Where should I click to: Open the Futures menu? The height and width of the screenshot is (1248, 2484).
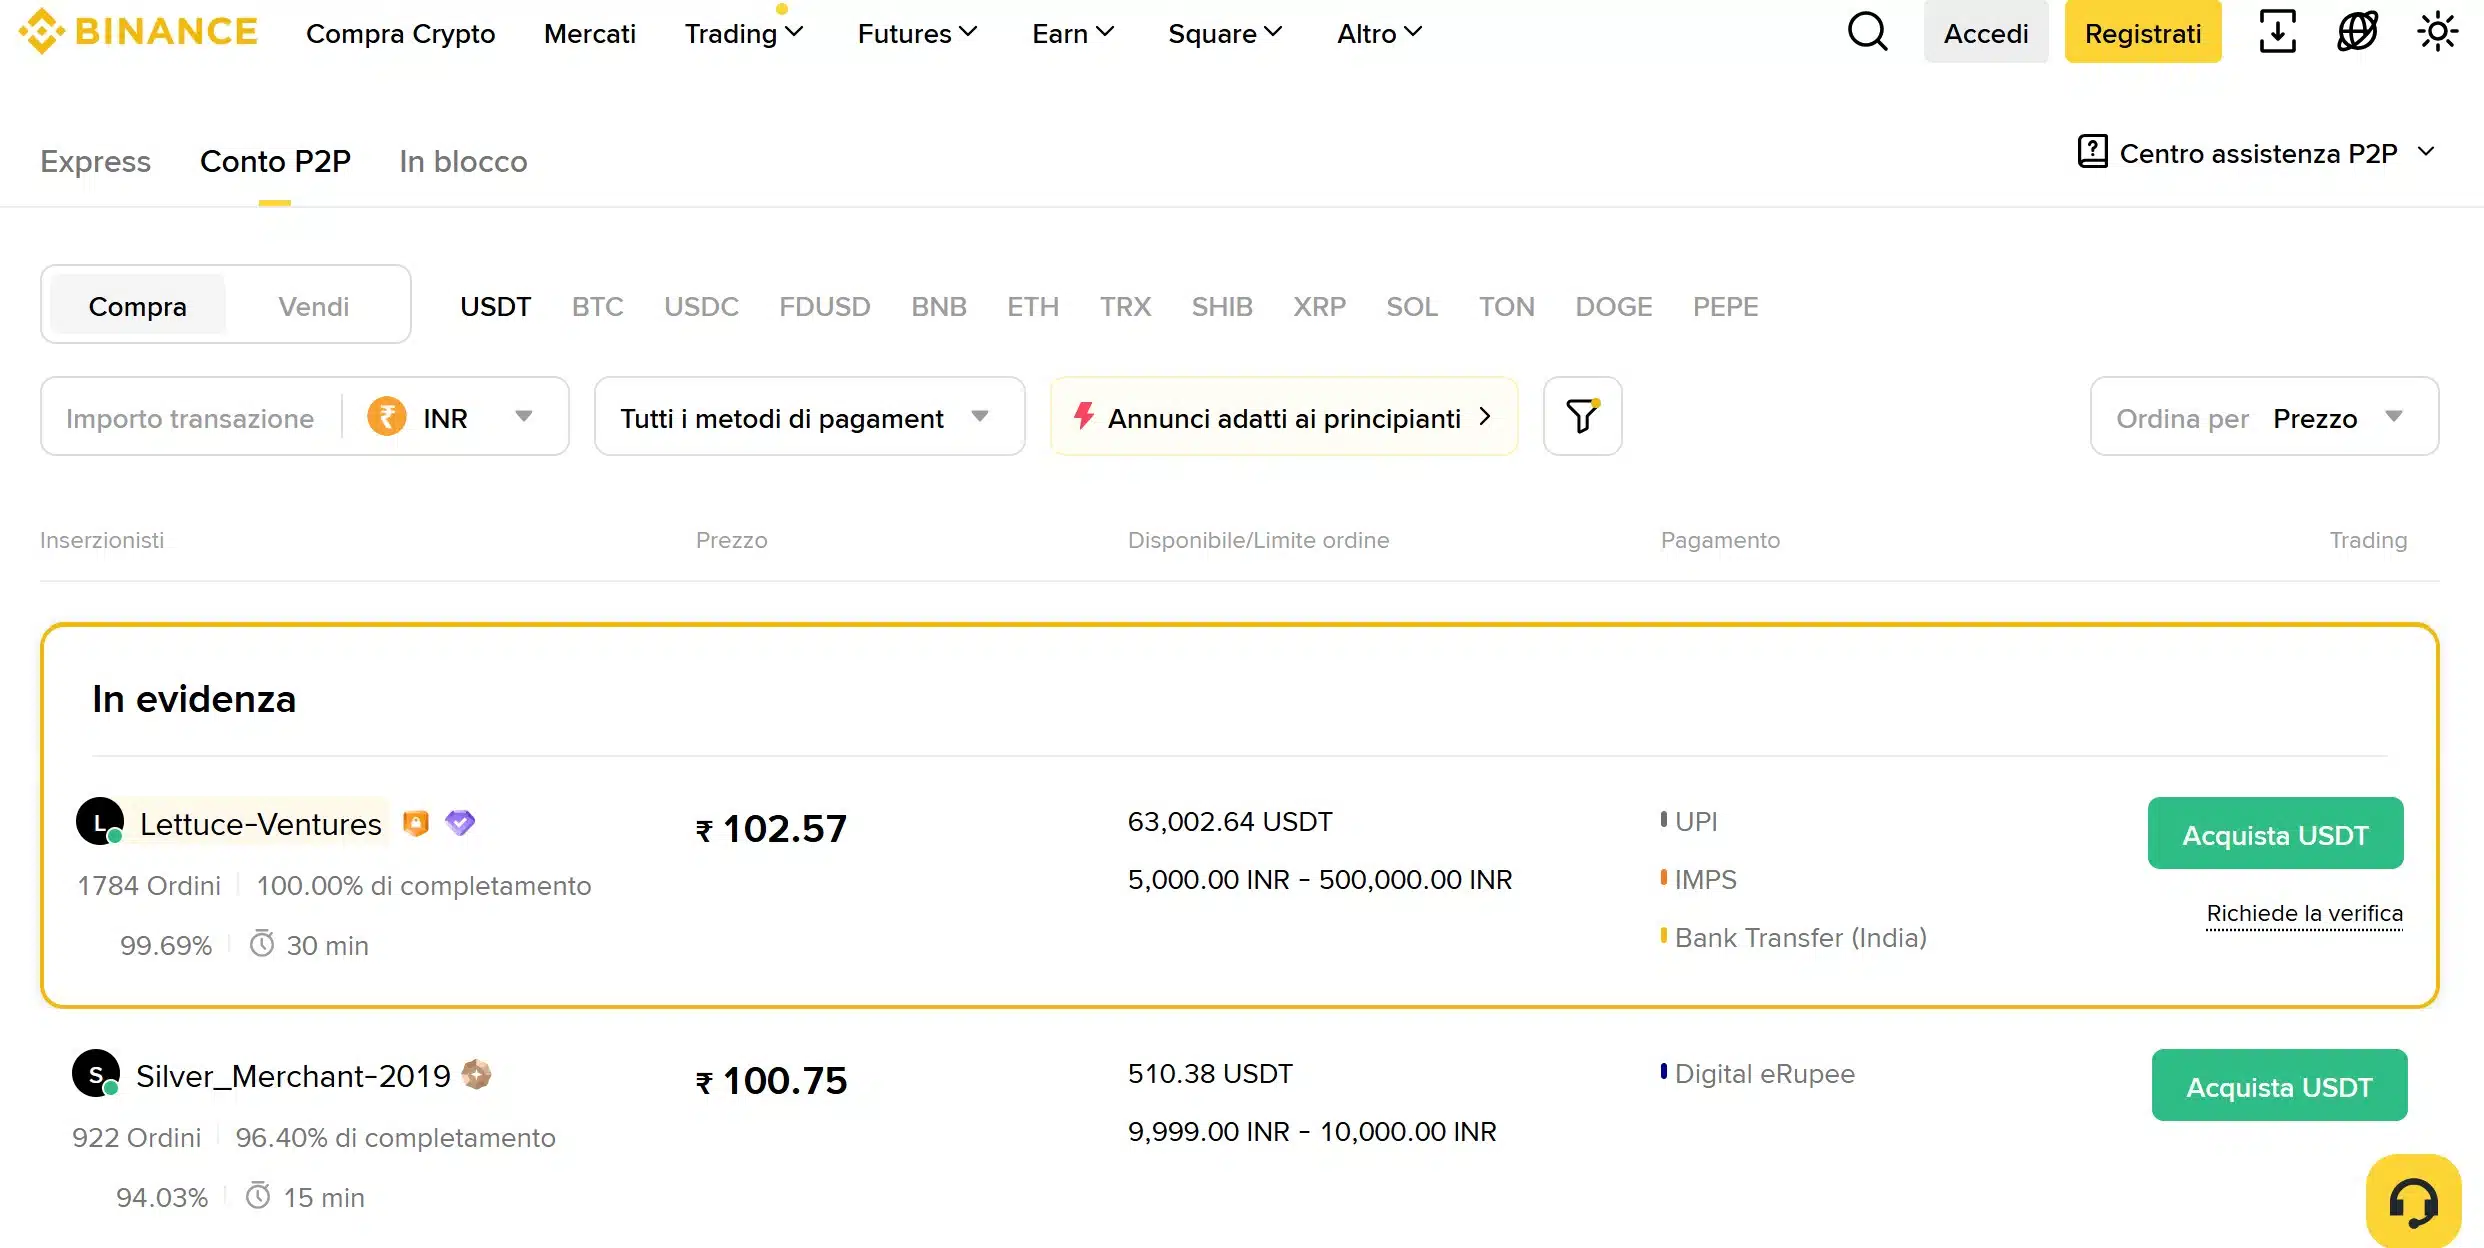point(916,33)
